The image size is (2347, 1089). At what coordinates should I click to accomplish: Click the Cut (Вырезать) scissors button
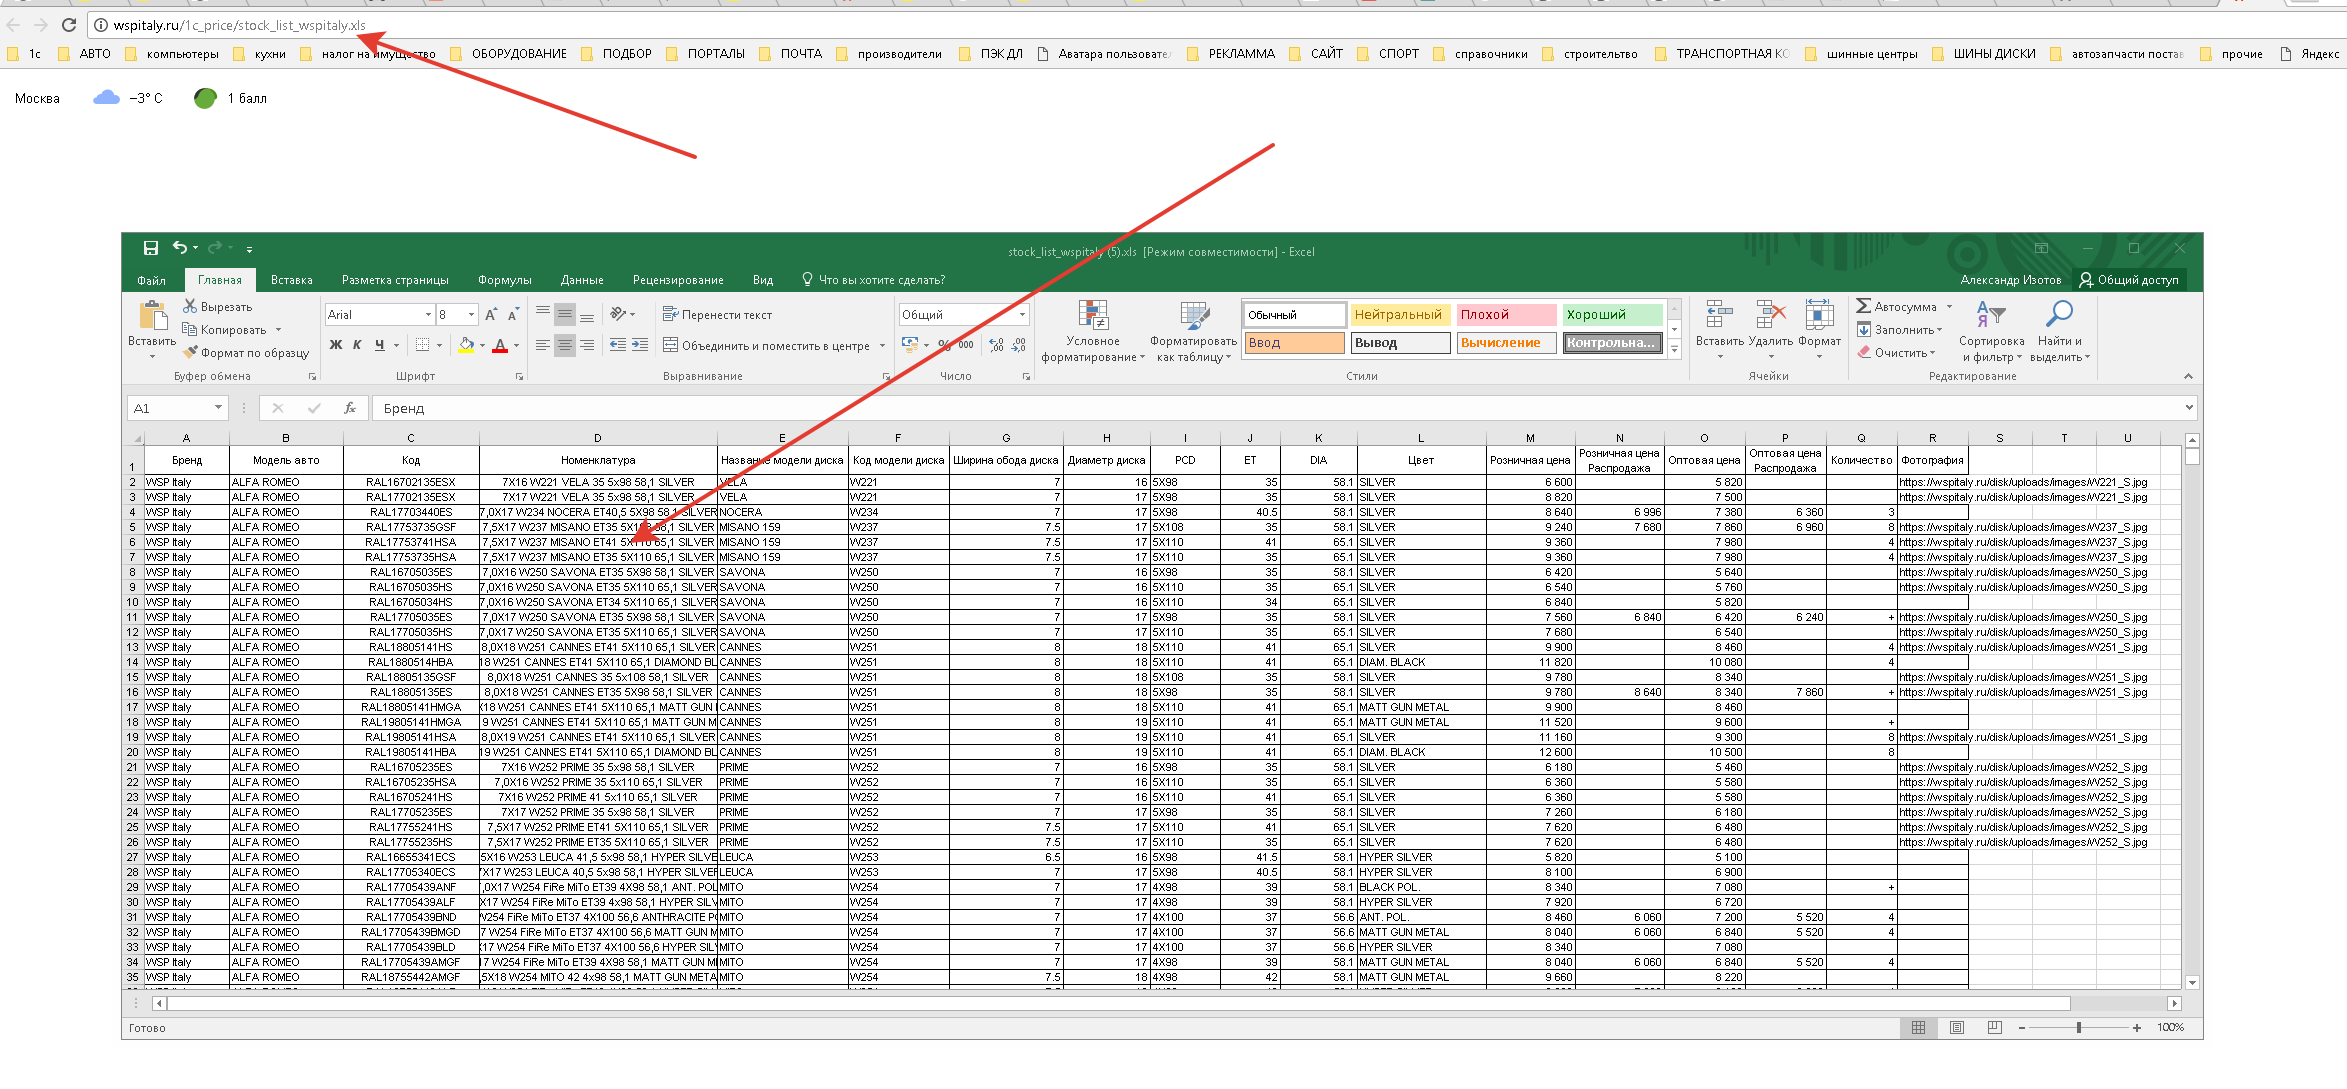(217, 307)
